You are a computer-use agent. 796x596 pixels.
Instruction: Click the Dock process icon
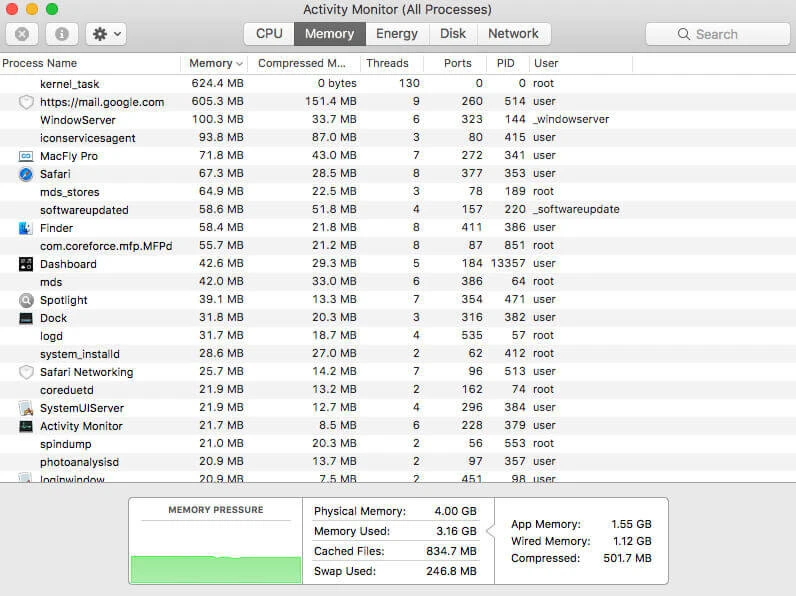coord(26,318)
